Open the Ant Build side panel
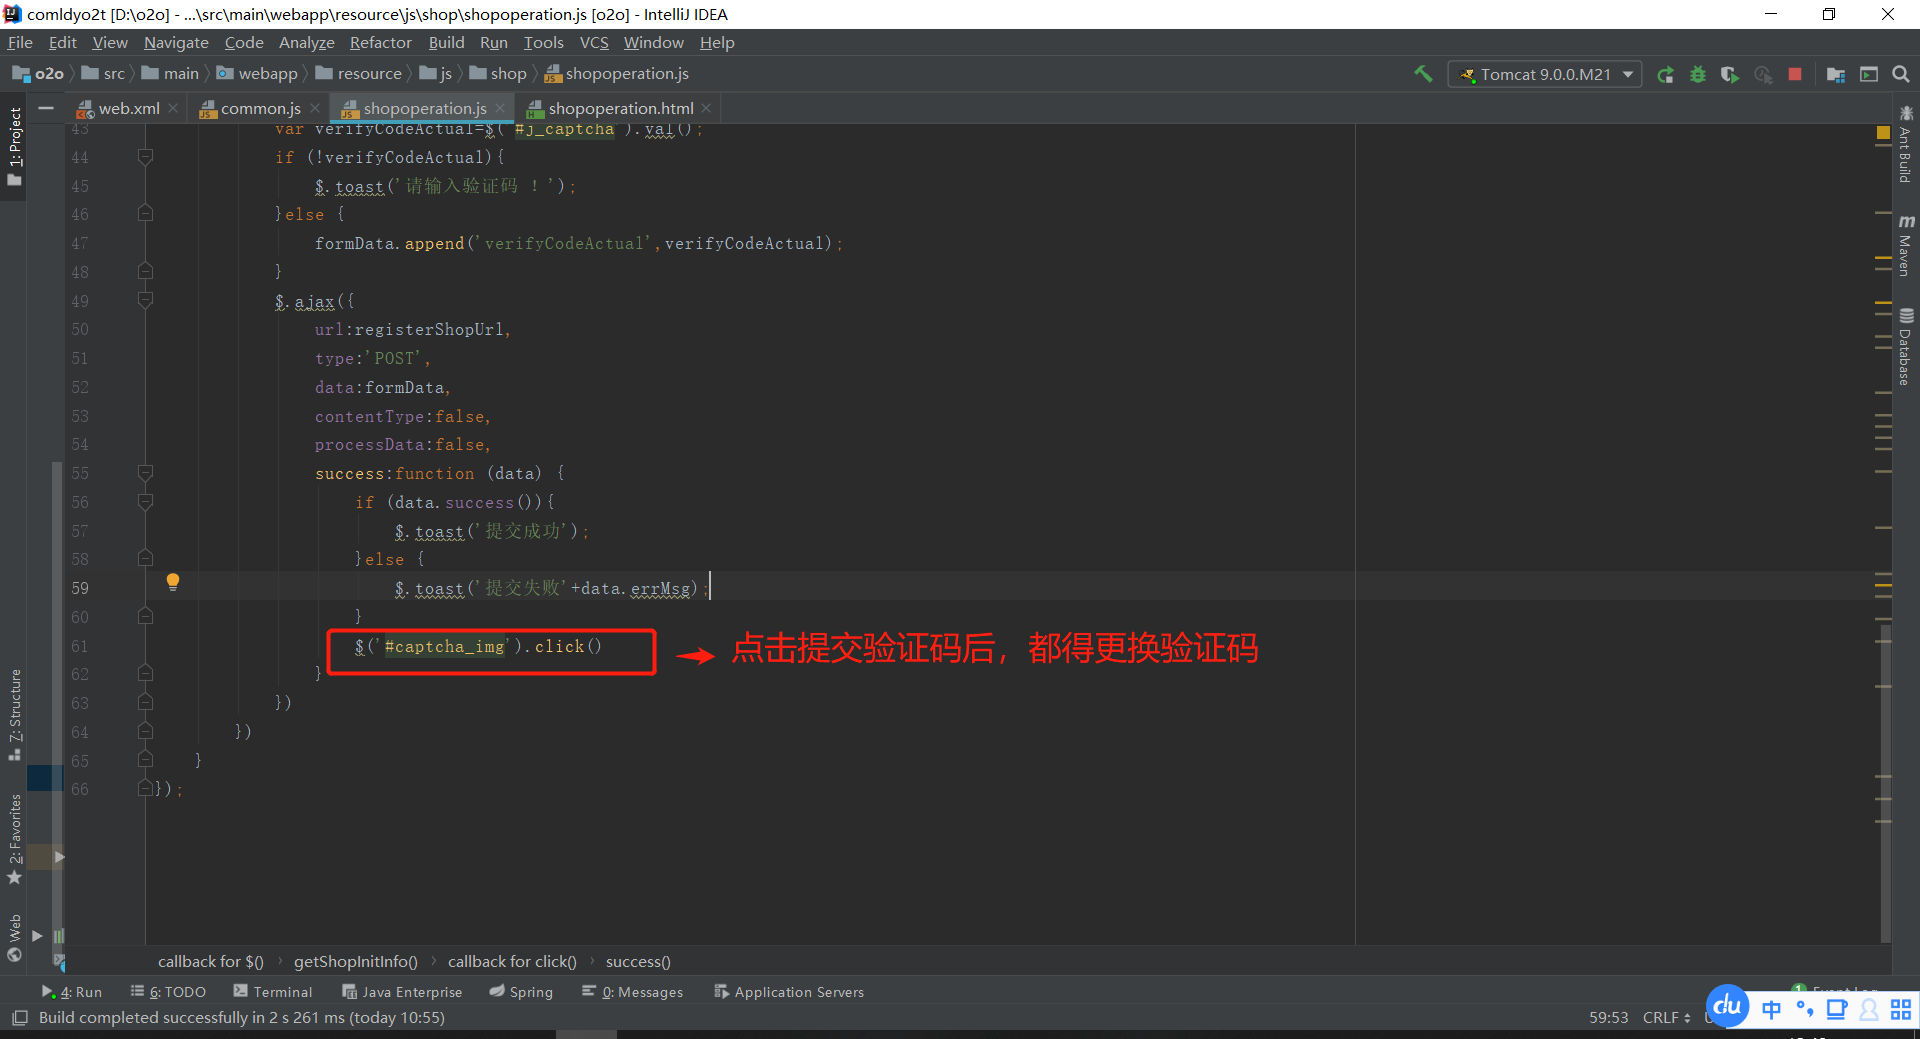Screen dimensions: 1920x1039 coord(1905,145)
